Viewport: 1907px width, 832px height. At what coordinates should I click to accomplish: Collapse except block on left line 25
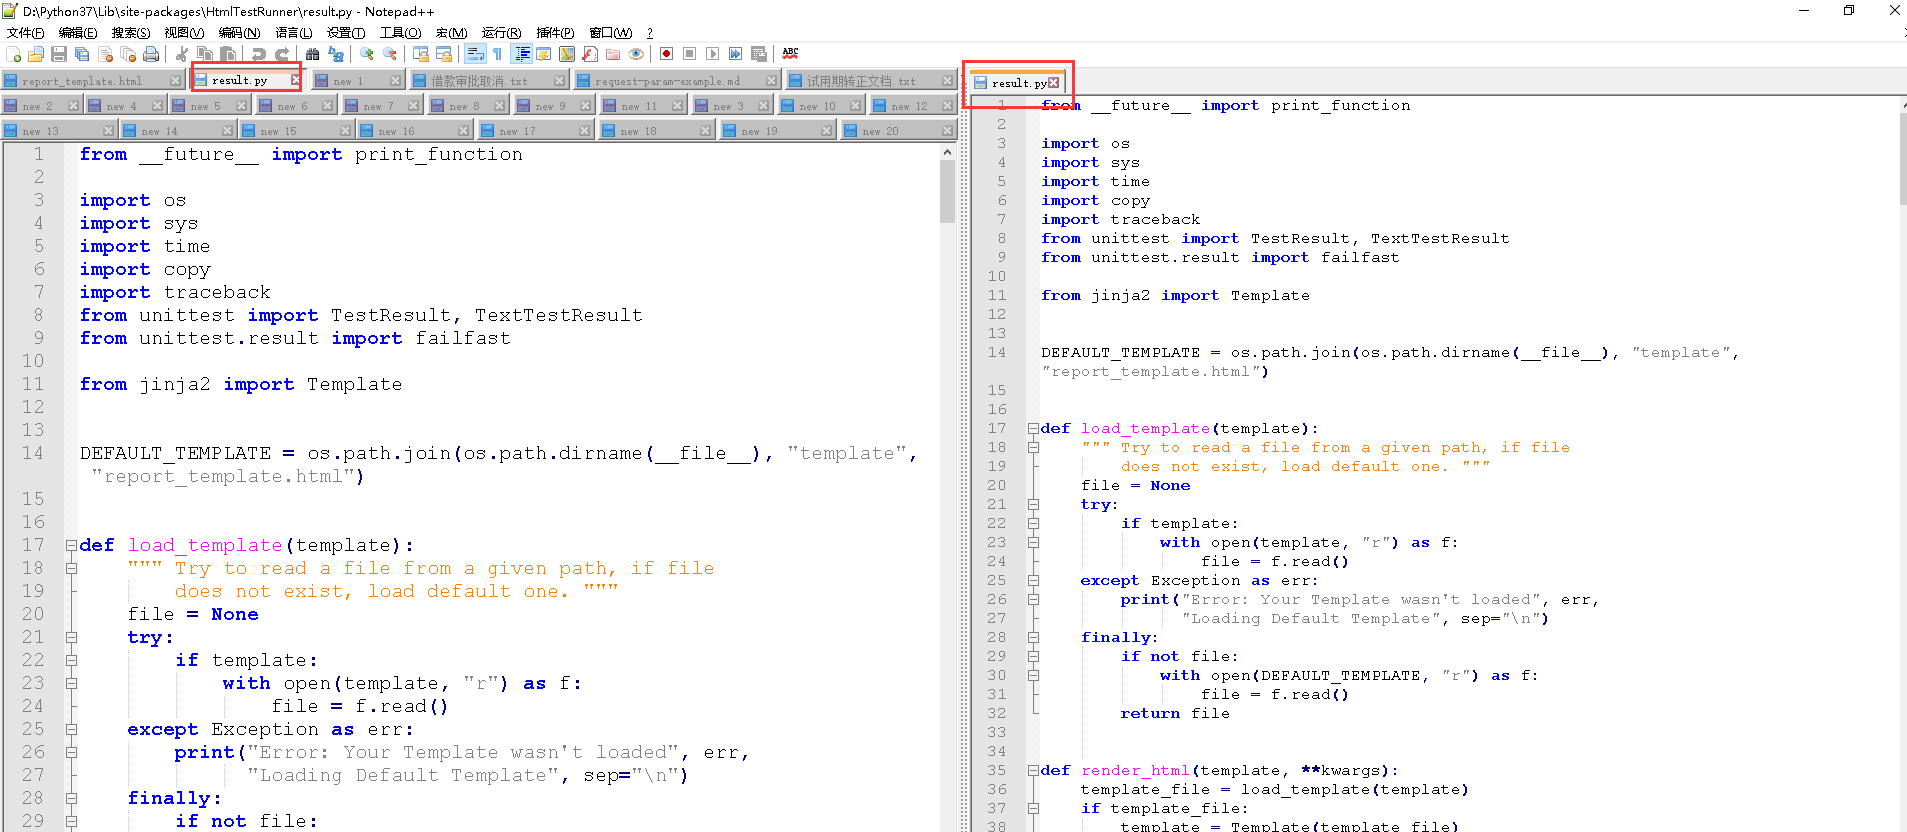[71, 730]
